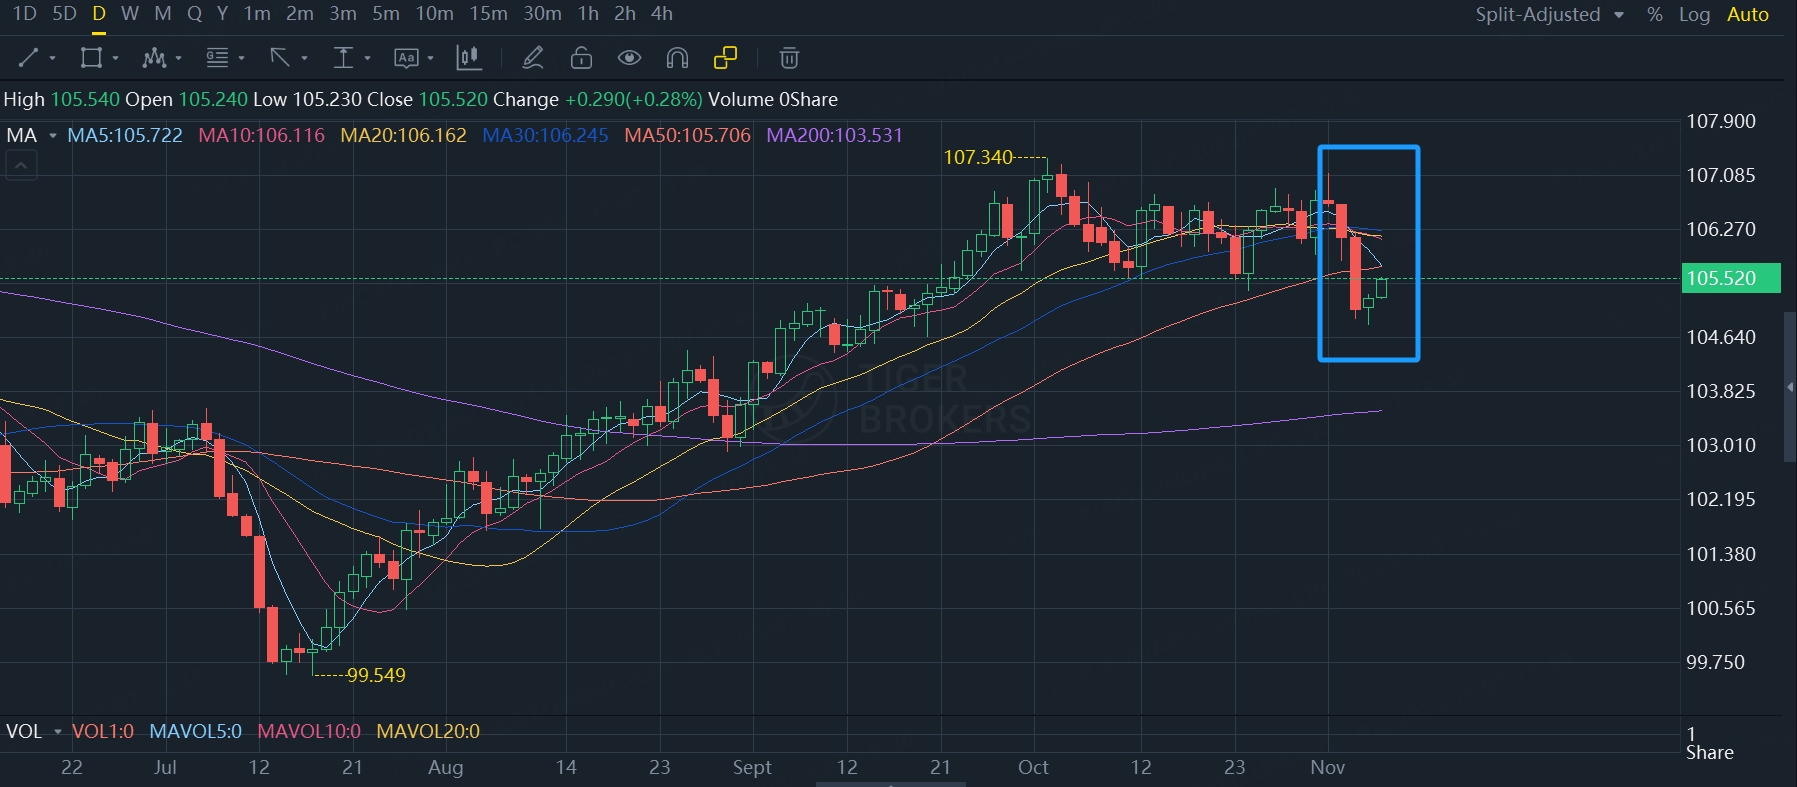The height and width of the screenshot is (787, 1797).
Task: Toggle the drawing lock icon
Action: (x=581, y=58)
